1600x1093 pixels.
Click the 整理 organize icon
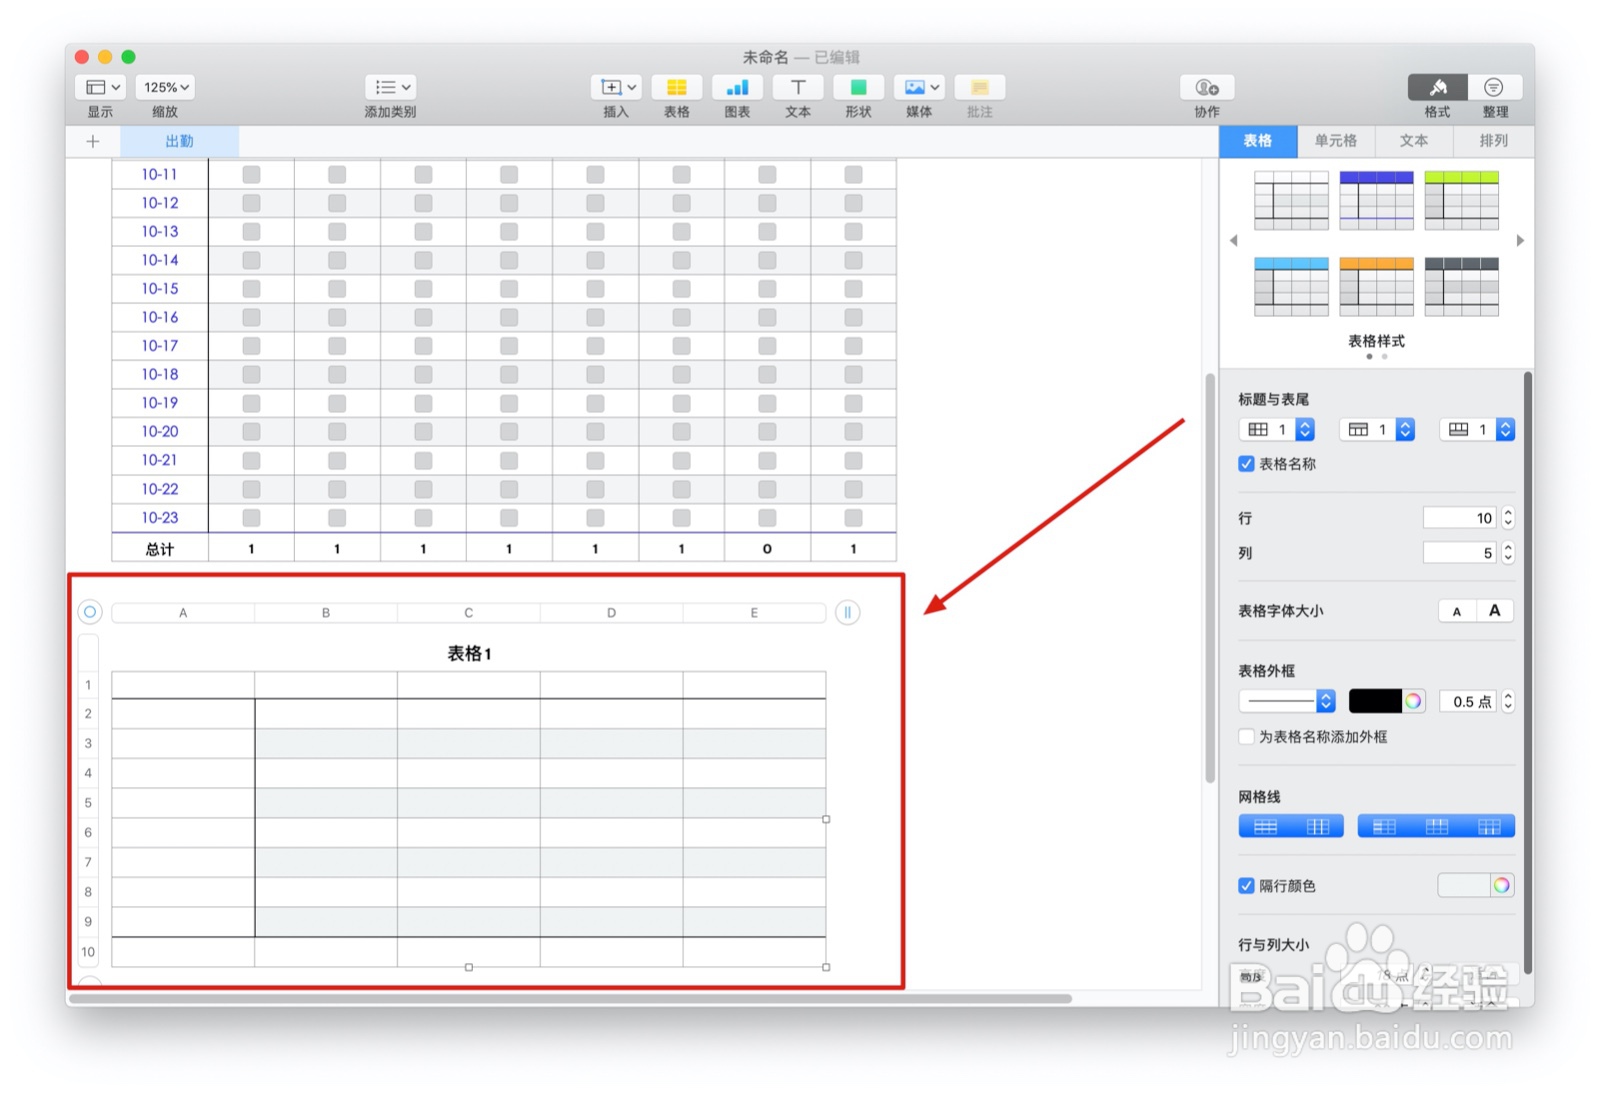click(x=1494, y=87)
